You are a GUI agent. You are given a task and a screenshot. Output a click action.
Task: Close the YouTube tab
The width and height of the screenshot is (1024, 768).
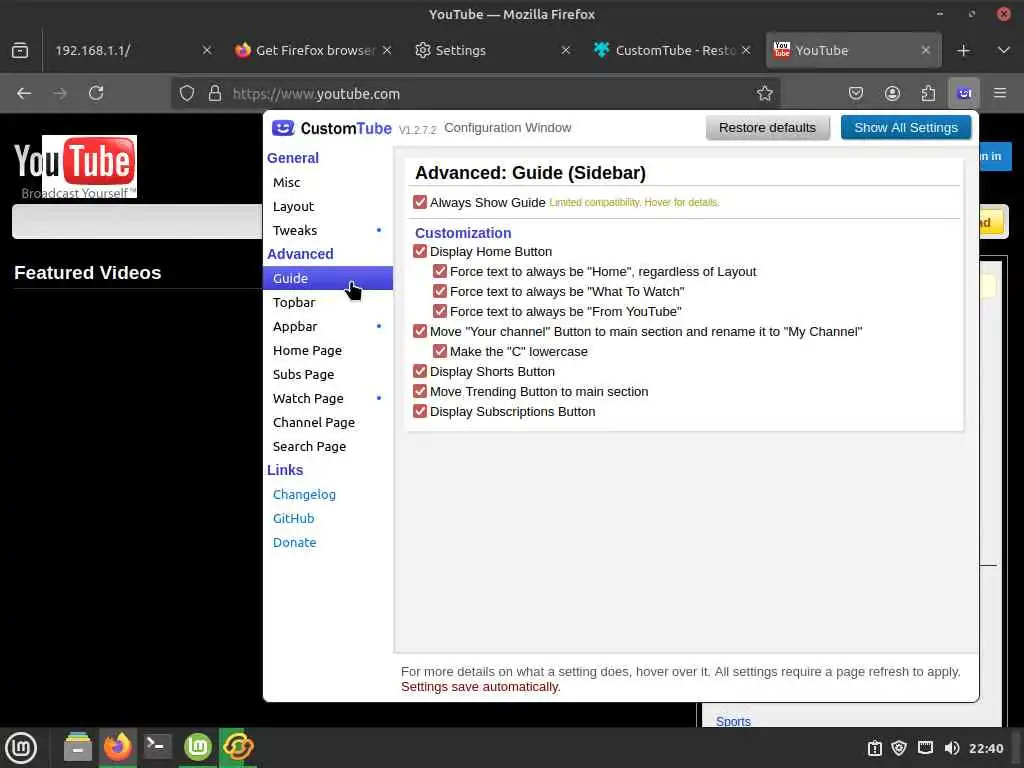[x=925, y=50]
